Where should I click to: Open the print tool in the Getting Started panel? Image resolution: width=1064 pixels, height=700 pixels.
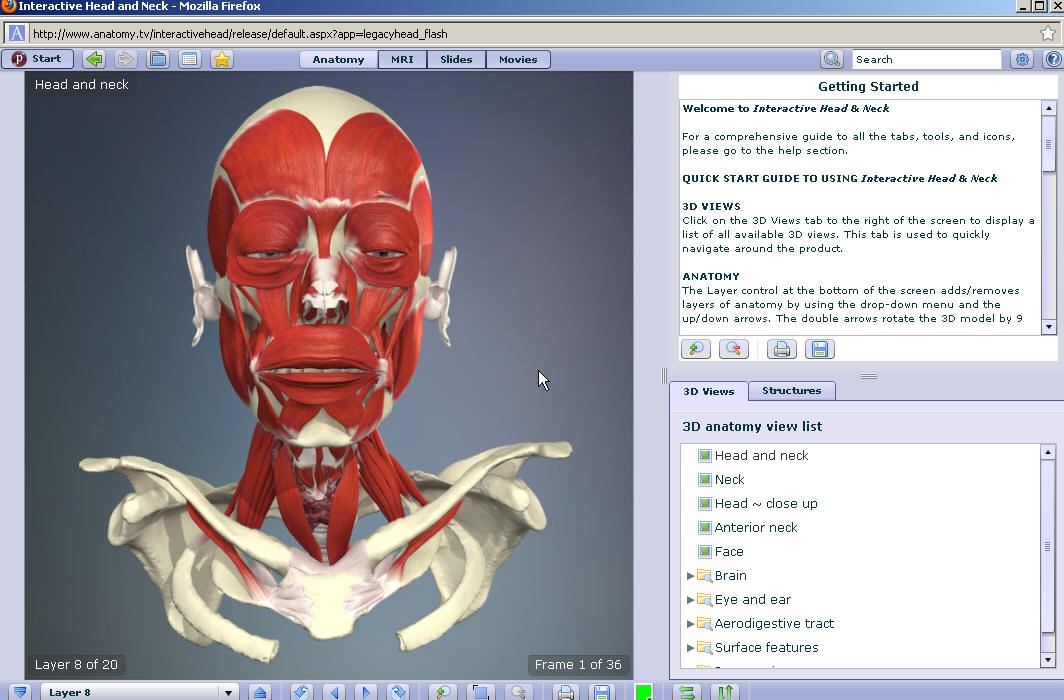[781, 348]
